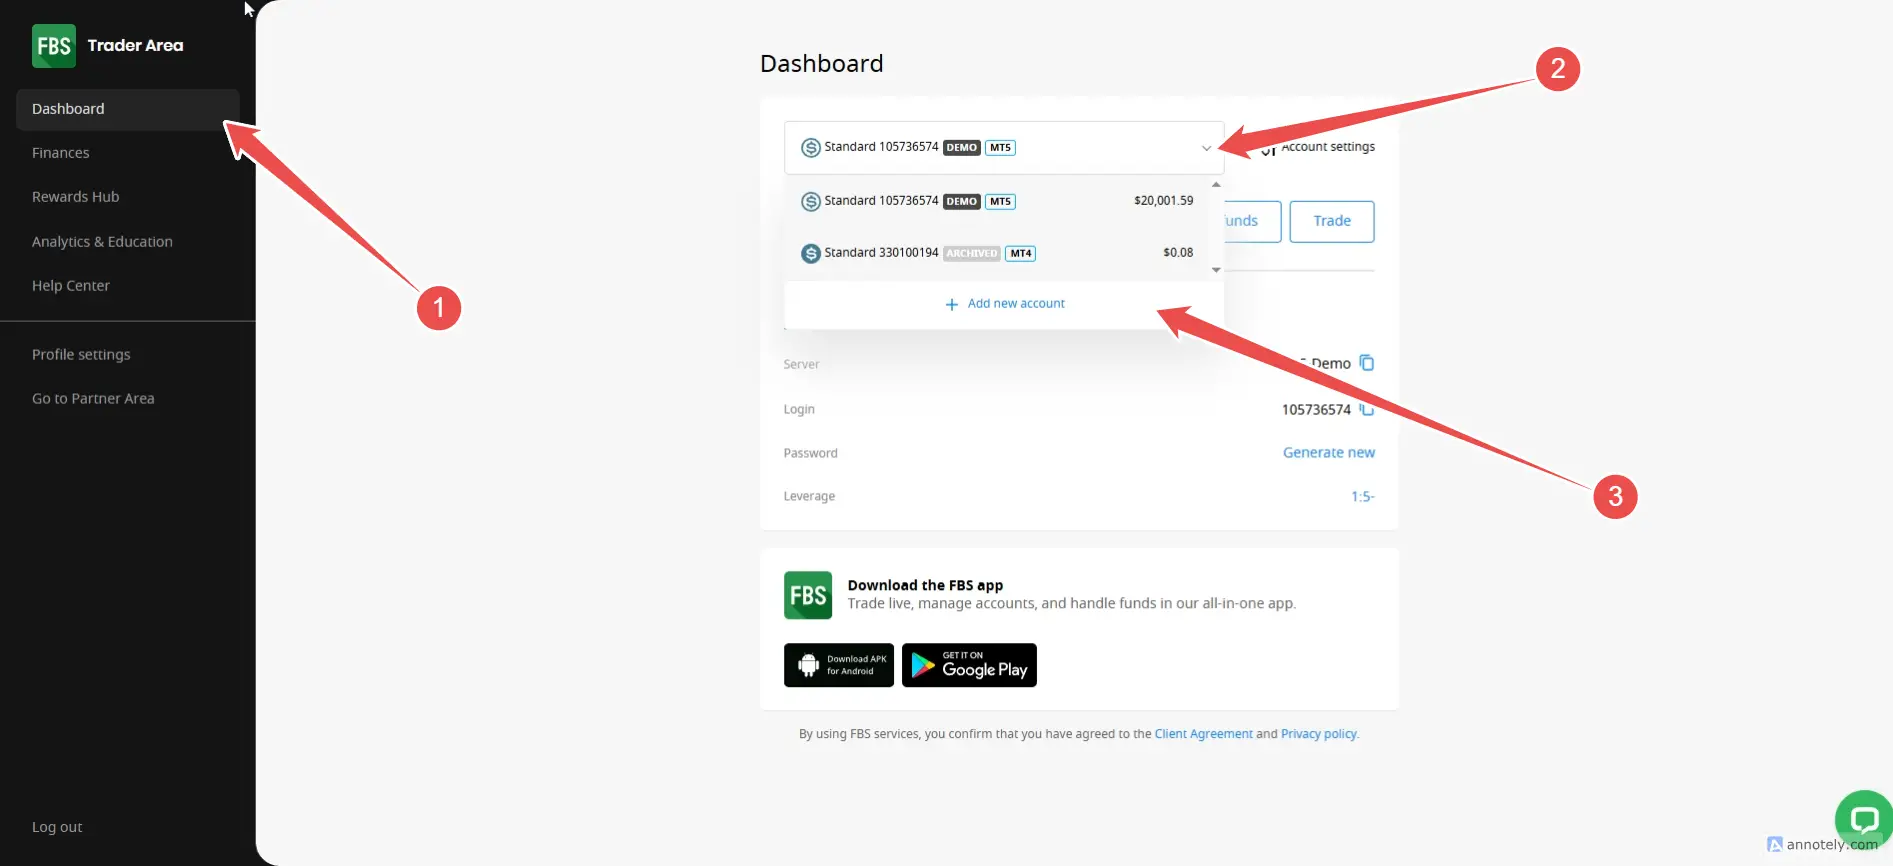Go to Rewards Hub
Screen dimensions: 1893x866
[x=76, y=197]
